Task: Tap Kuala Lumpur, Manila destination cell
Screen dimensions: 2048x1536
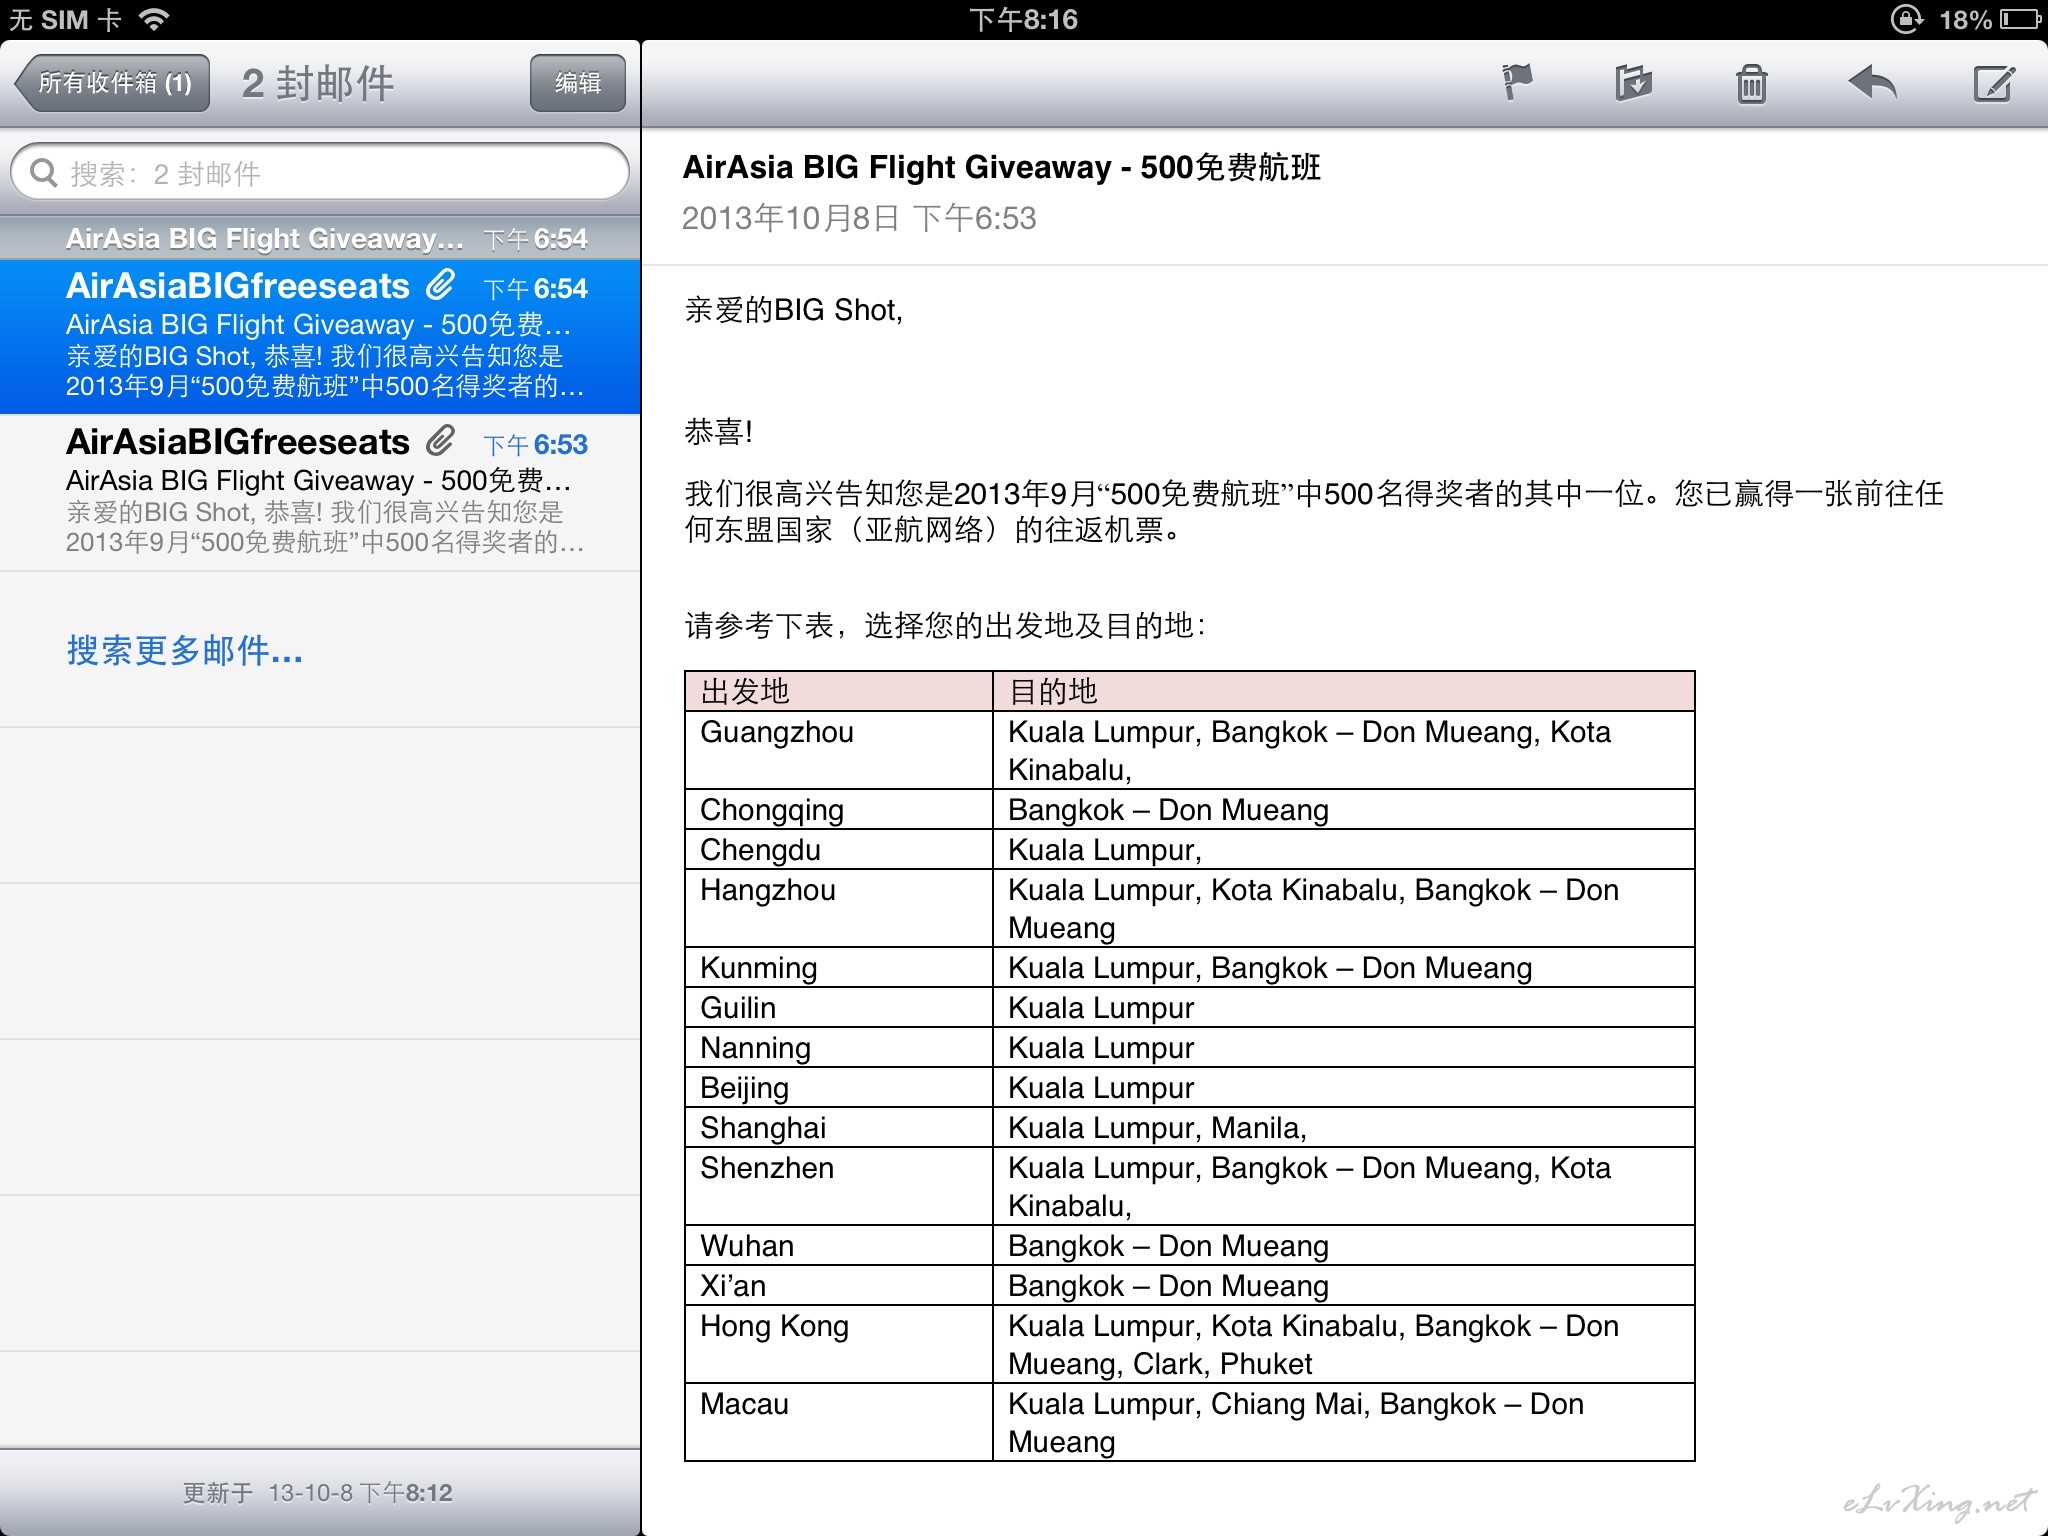Action: (x=1344, y=1127)
